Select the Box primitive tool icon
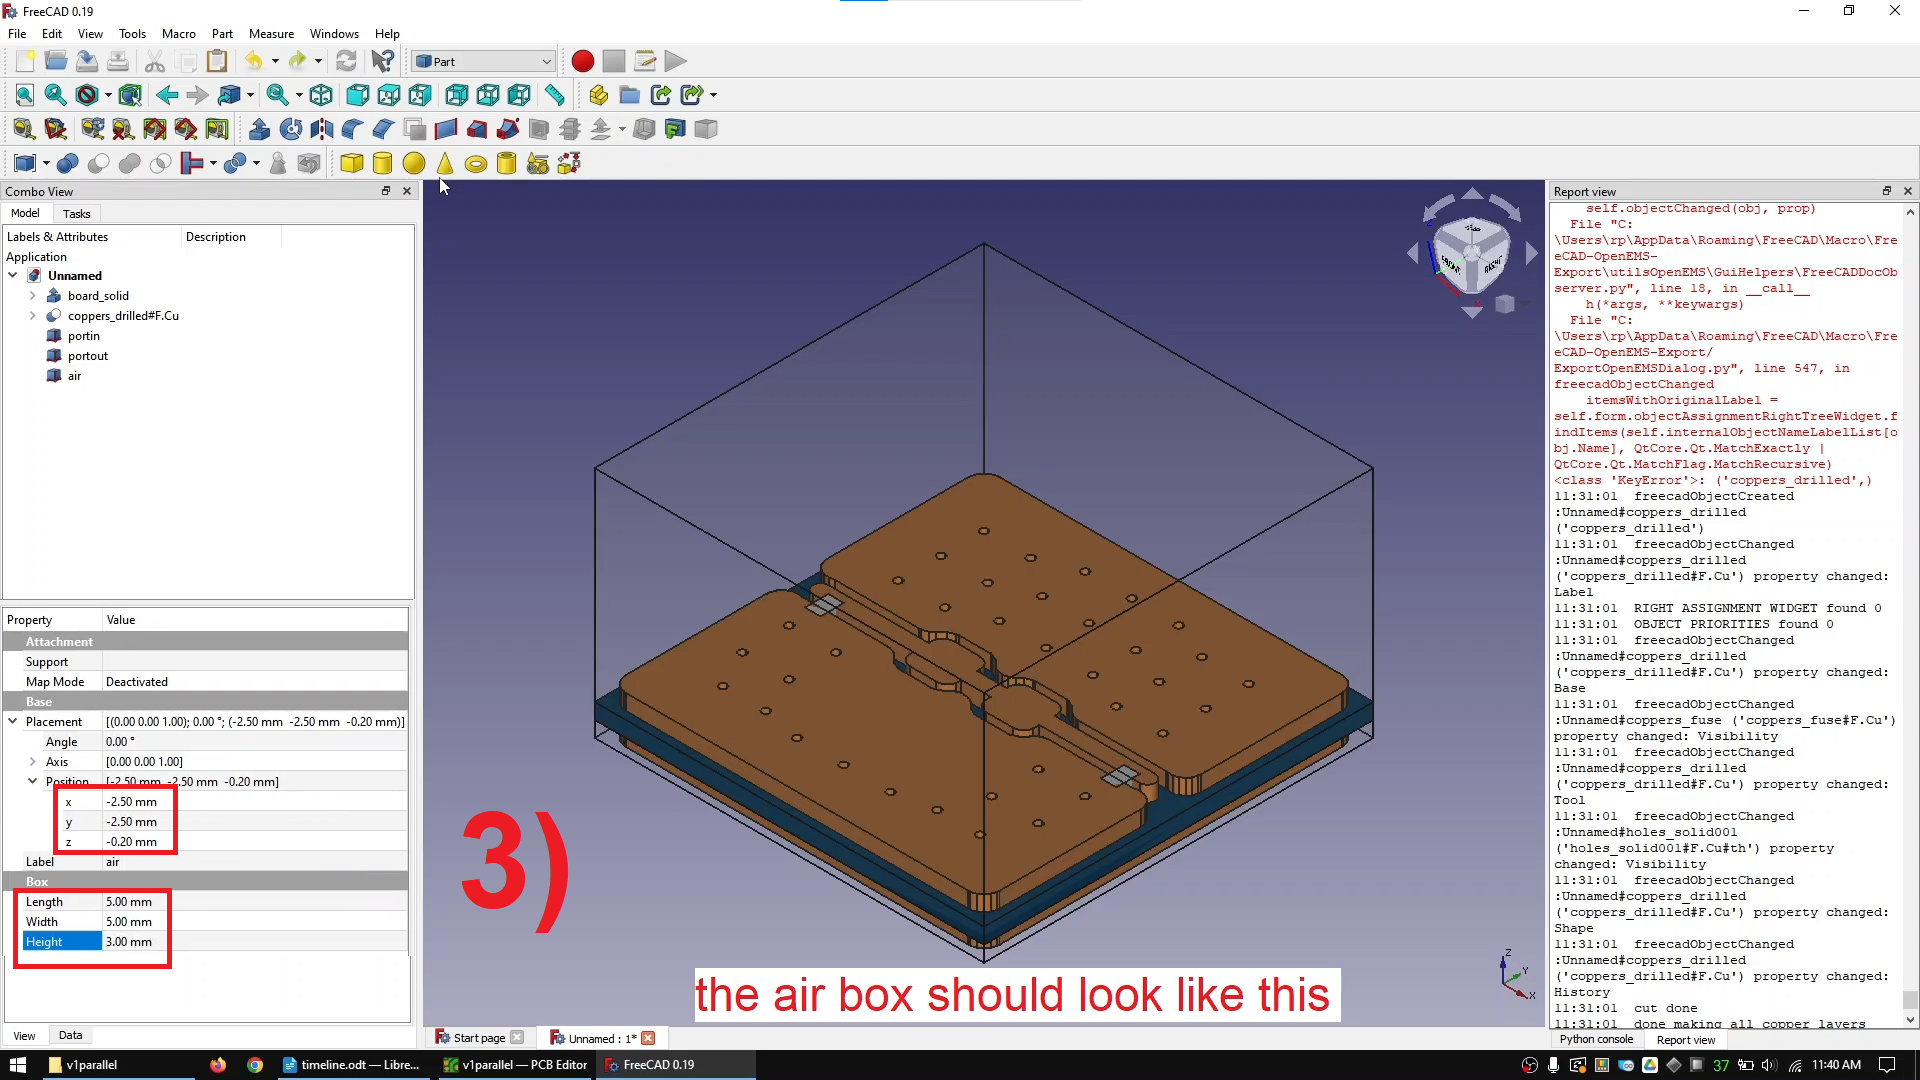1920x1080 pixels. point(351,161)
